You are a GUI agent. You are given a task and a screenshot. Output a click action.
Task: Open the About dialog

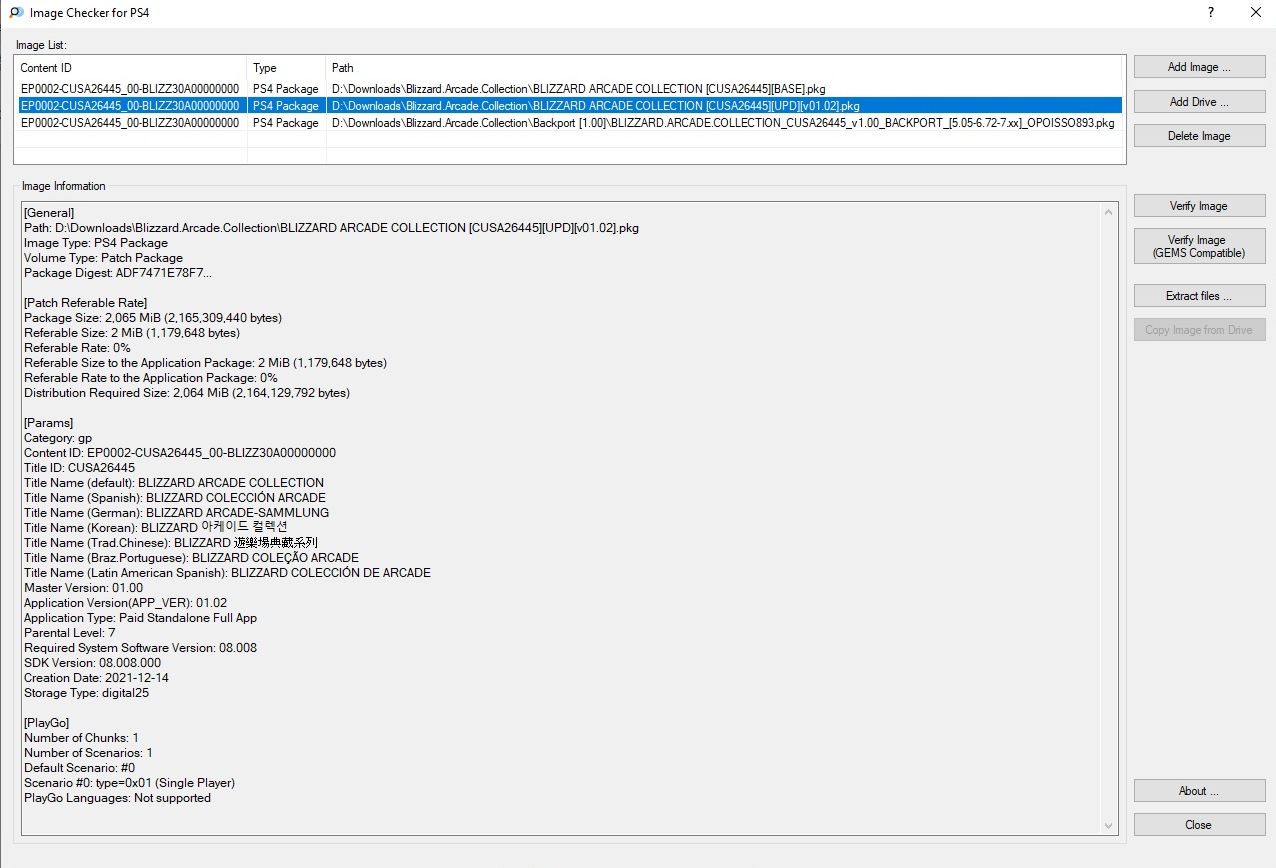coord(1199,791)
